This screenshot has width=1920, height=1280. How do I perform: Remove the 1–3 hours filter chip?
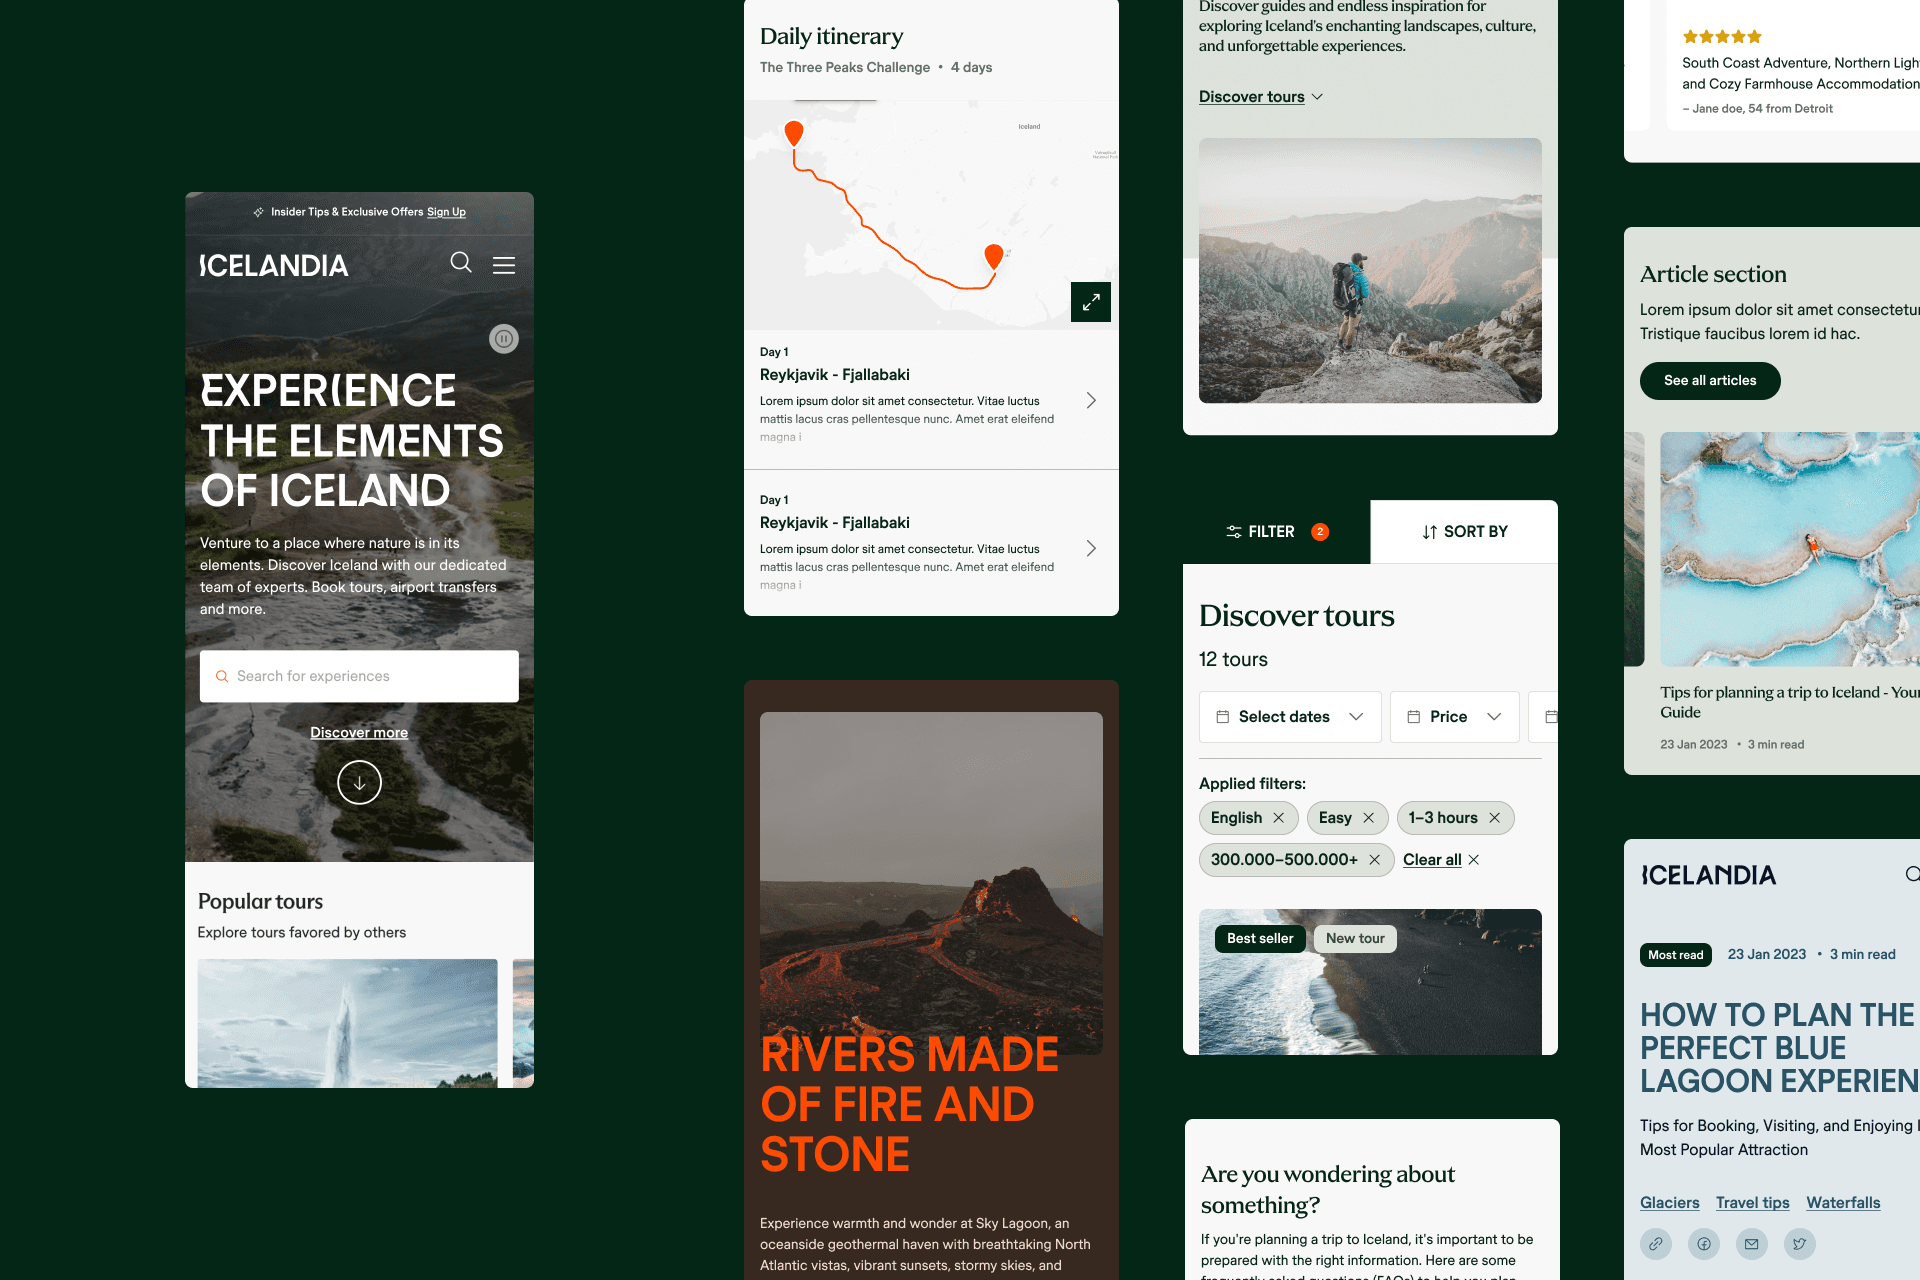point(1495,818)
